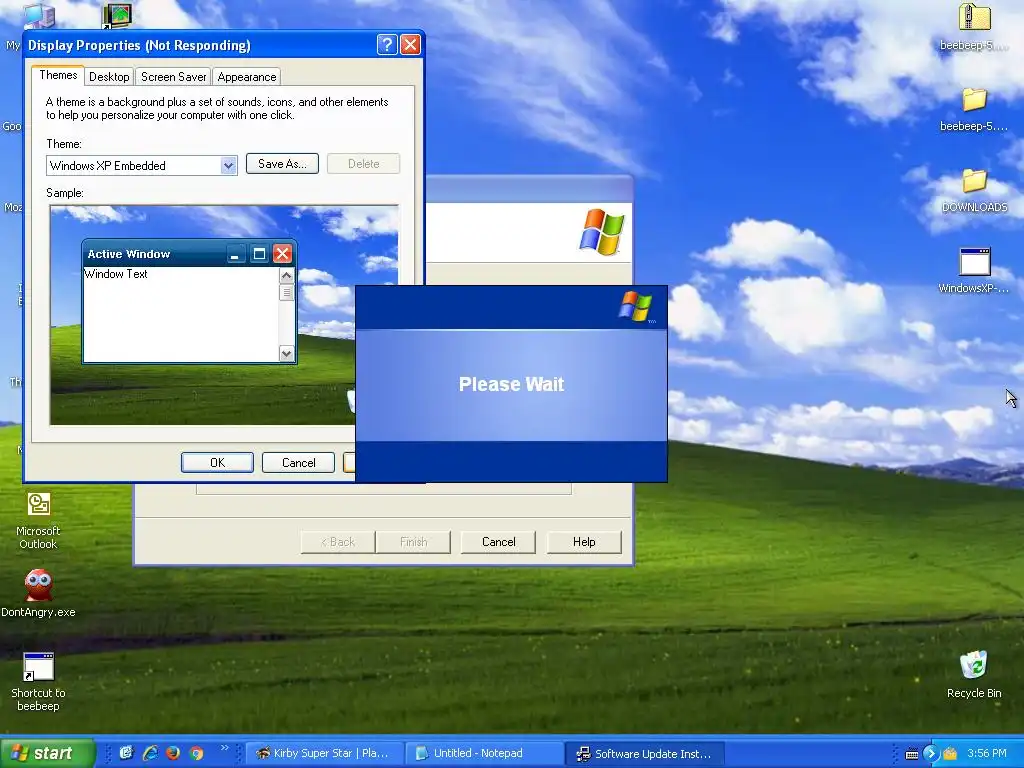The image size is (1024, 768).
Task: Select the DOWNLOADS folder icon
Action: [x=974, y=190]
